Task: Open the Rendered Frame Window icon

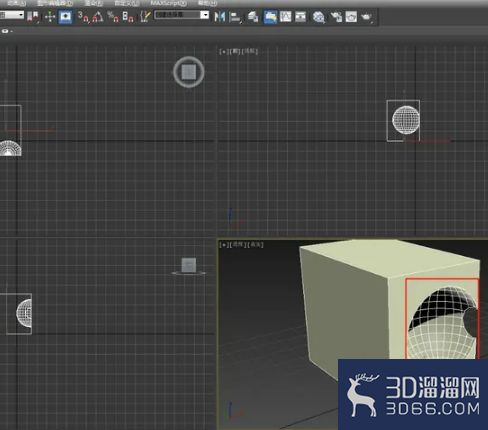Action: pos(351,16)
